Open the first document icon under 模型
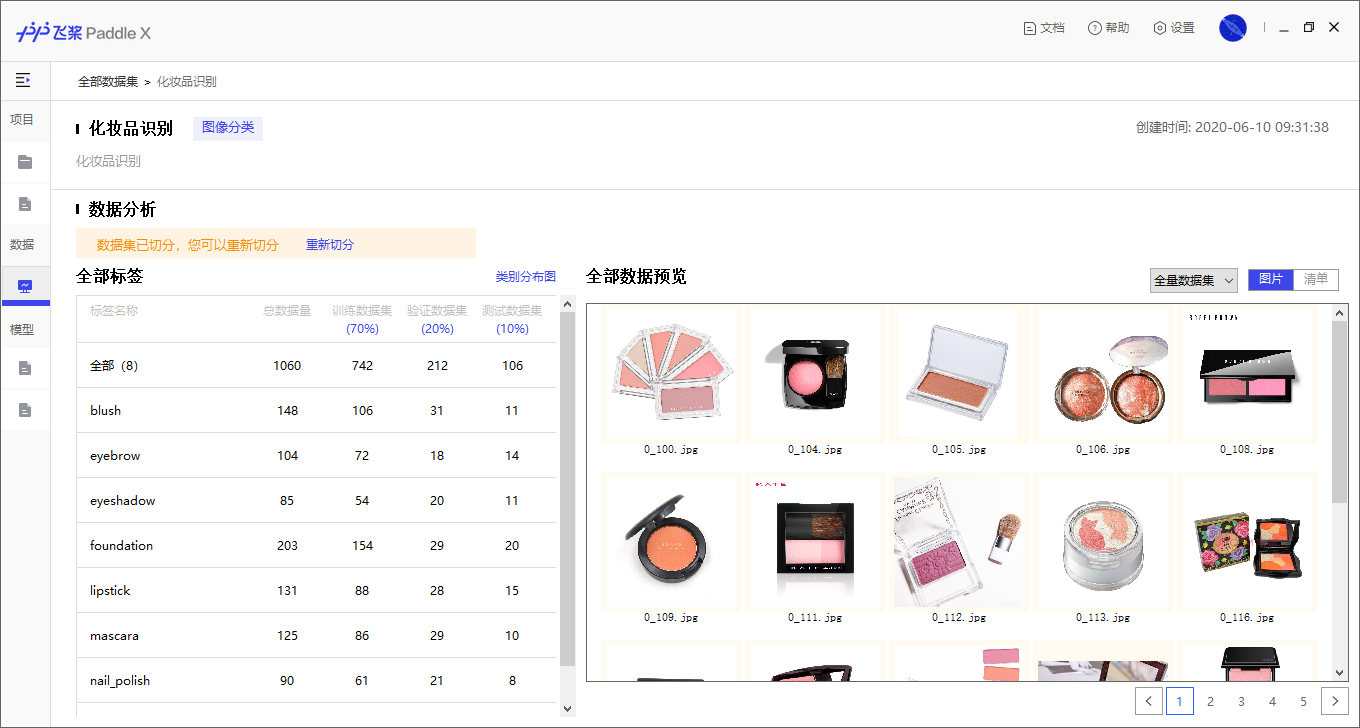 pos(25,368)
